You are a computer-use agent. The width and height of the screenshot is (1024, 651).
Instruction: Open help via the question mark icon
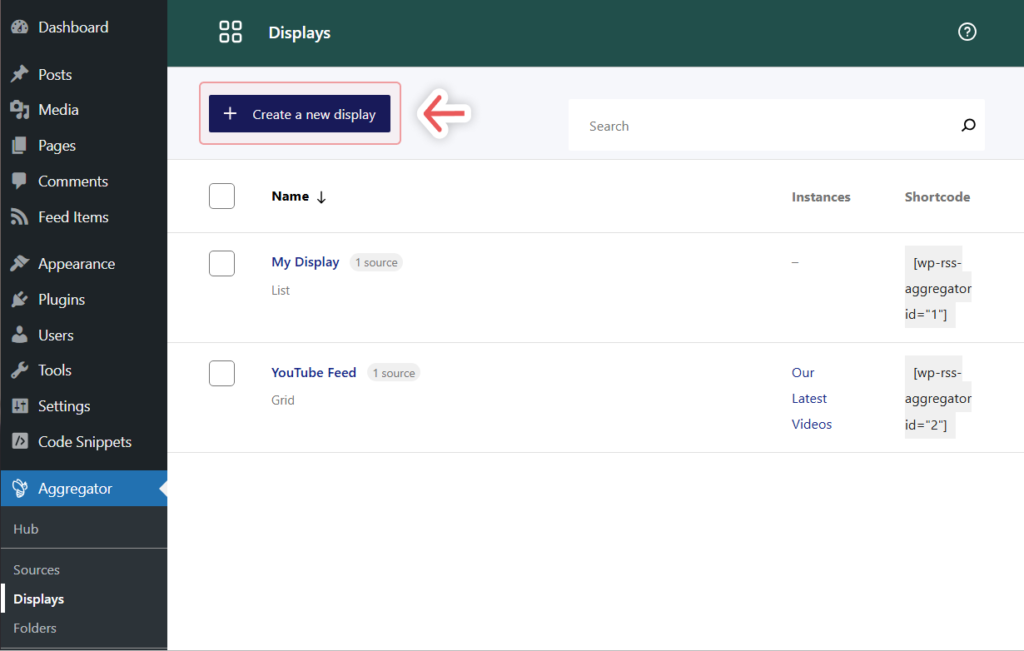967,31
